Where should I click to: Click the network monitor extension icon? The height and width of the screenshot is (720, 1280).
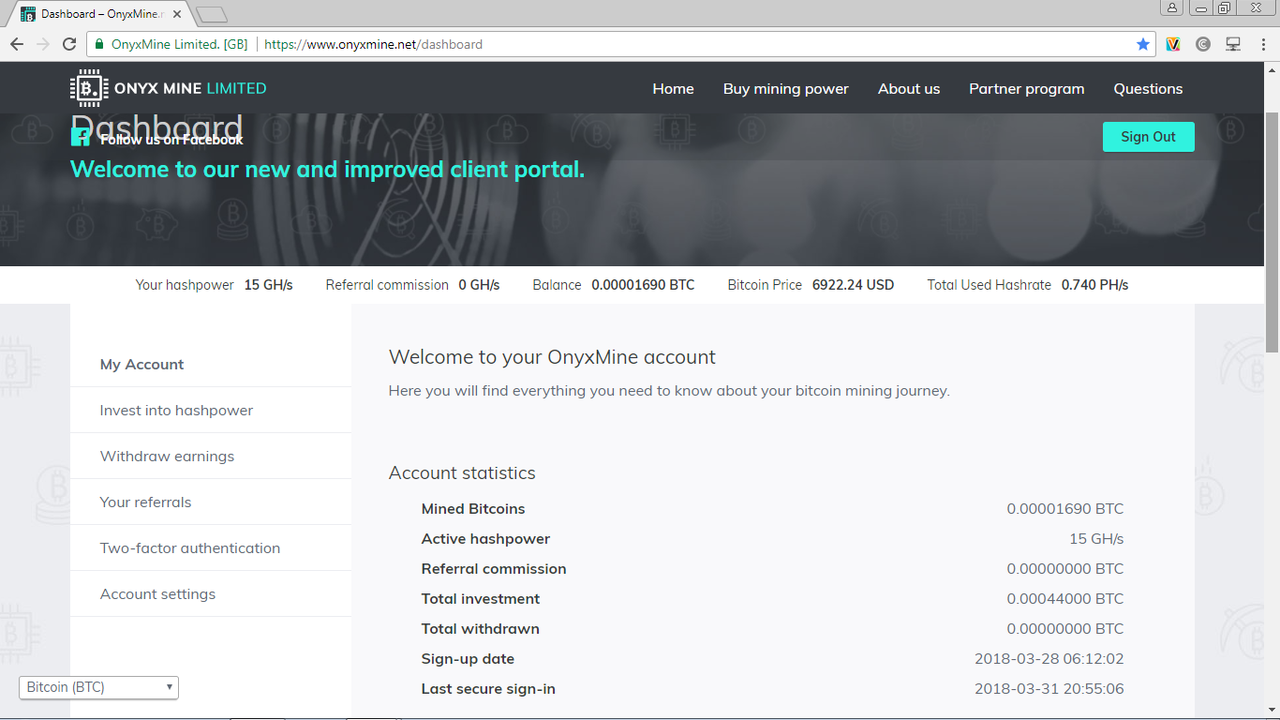pyautogui.click(x=1233, y=44)
